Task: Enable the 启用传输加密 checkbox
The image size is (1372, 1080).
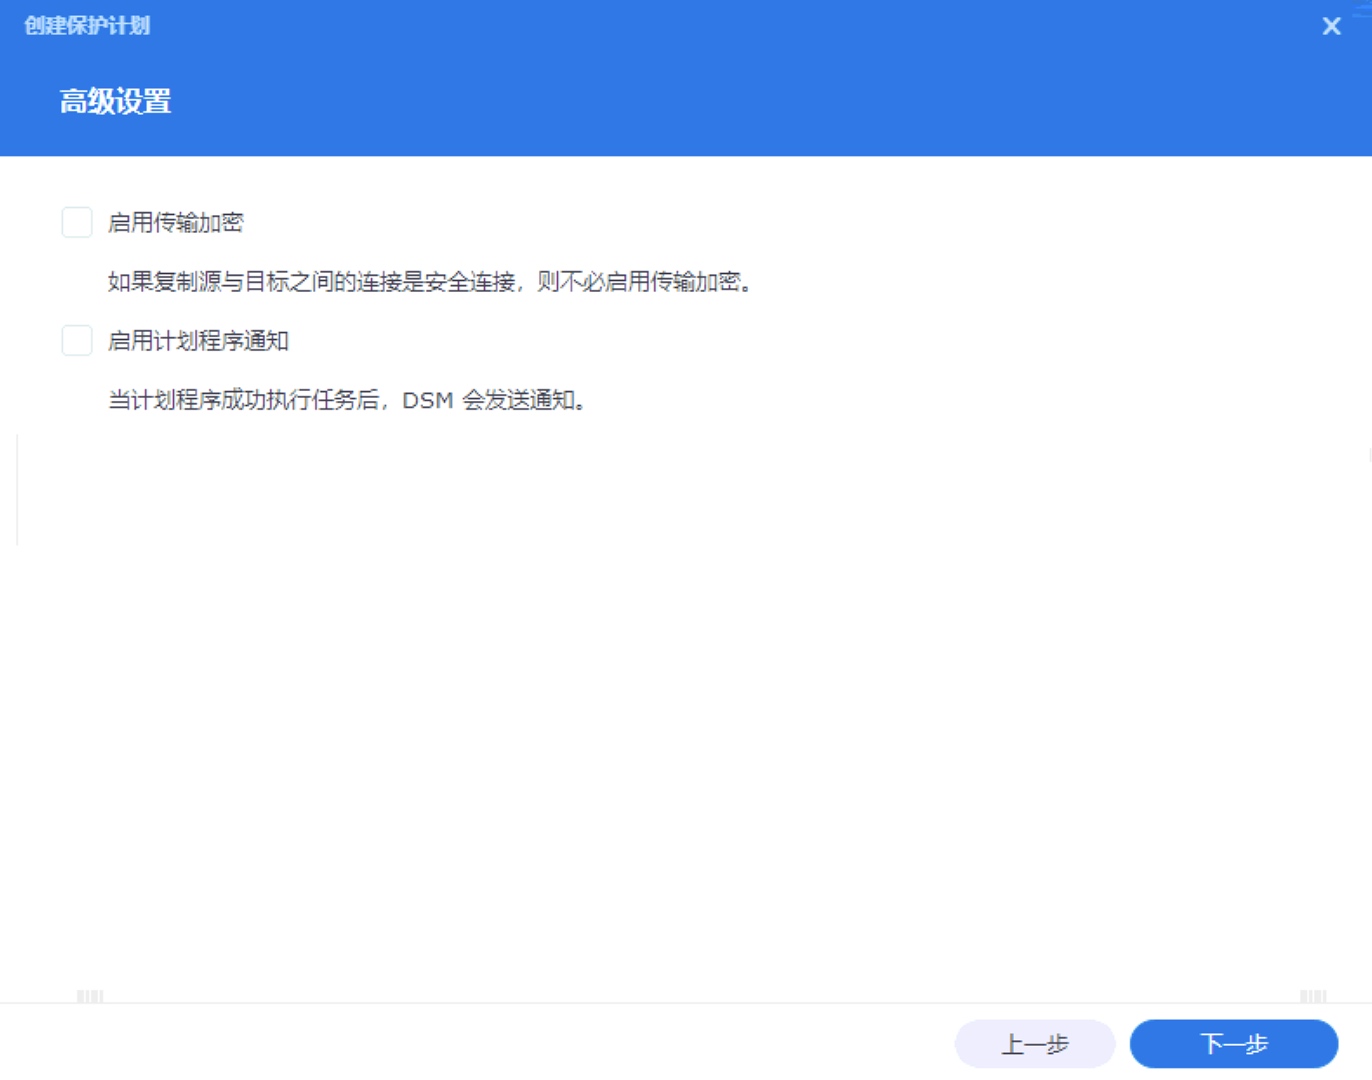Action: pos(77,222)
